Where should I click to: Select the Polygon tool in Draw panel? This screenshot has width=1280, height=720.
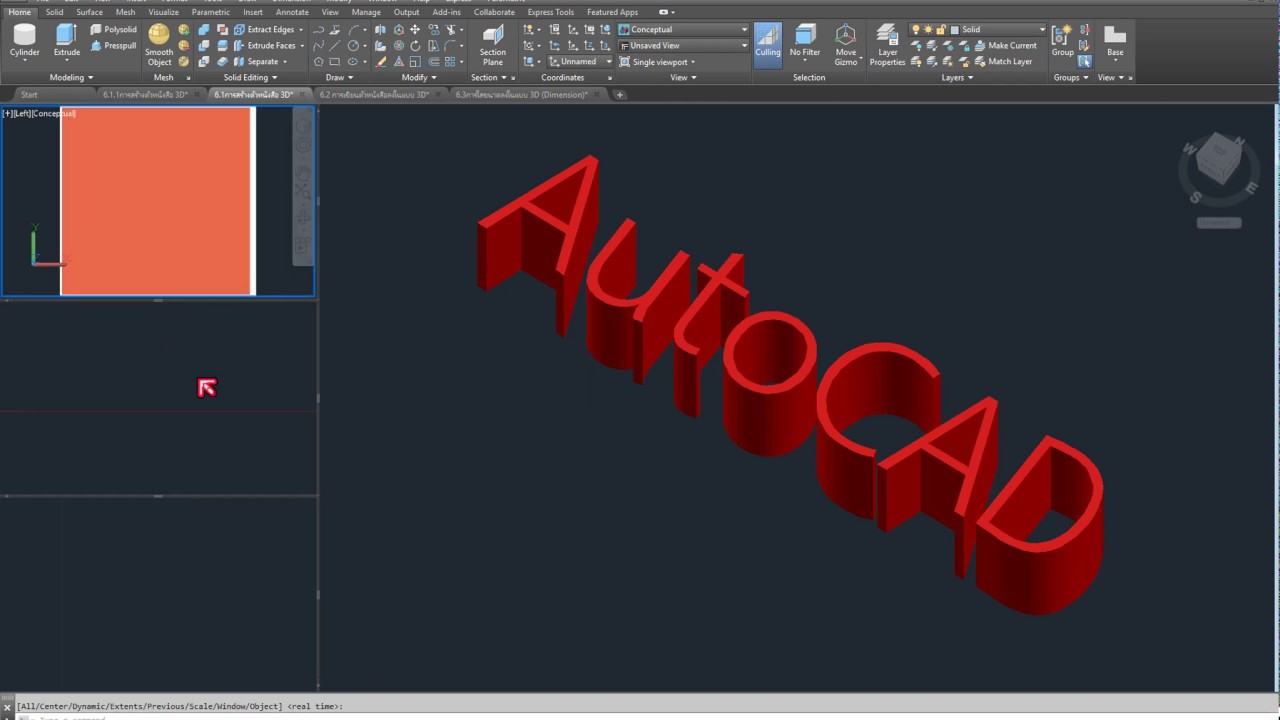tap(319, 62)
